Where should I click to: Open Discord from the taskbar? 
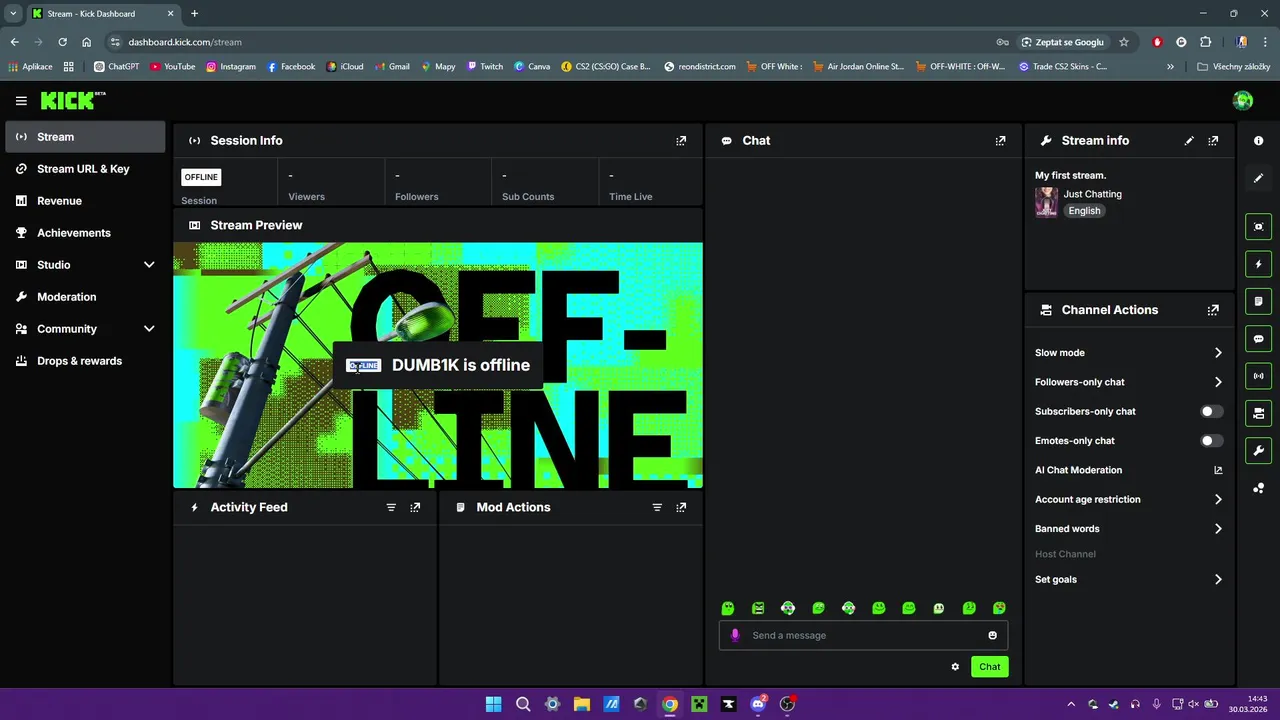[x=758, y=704]
